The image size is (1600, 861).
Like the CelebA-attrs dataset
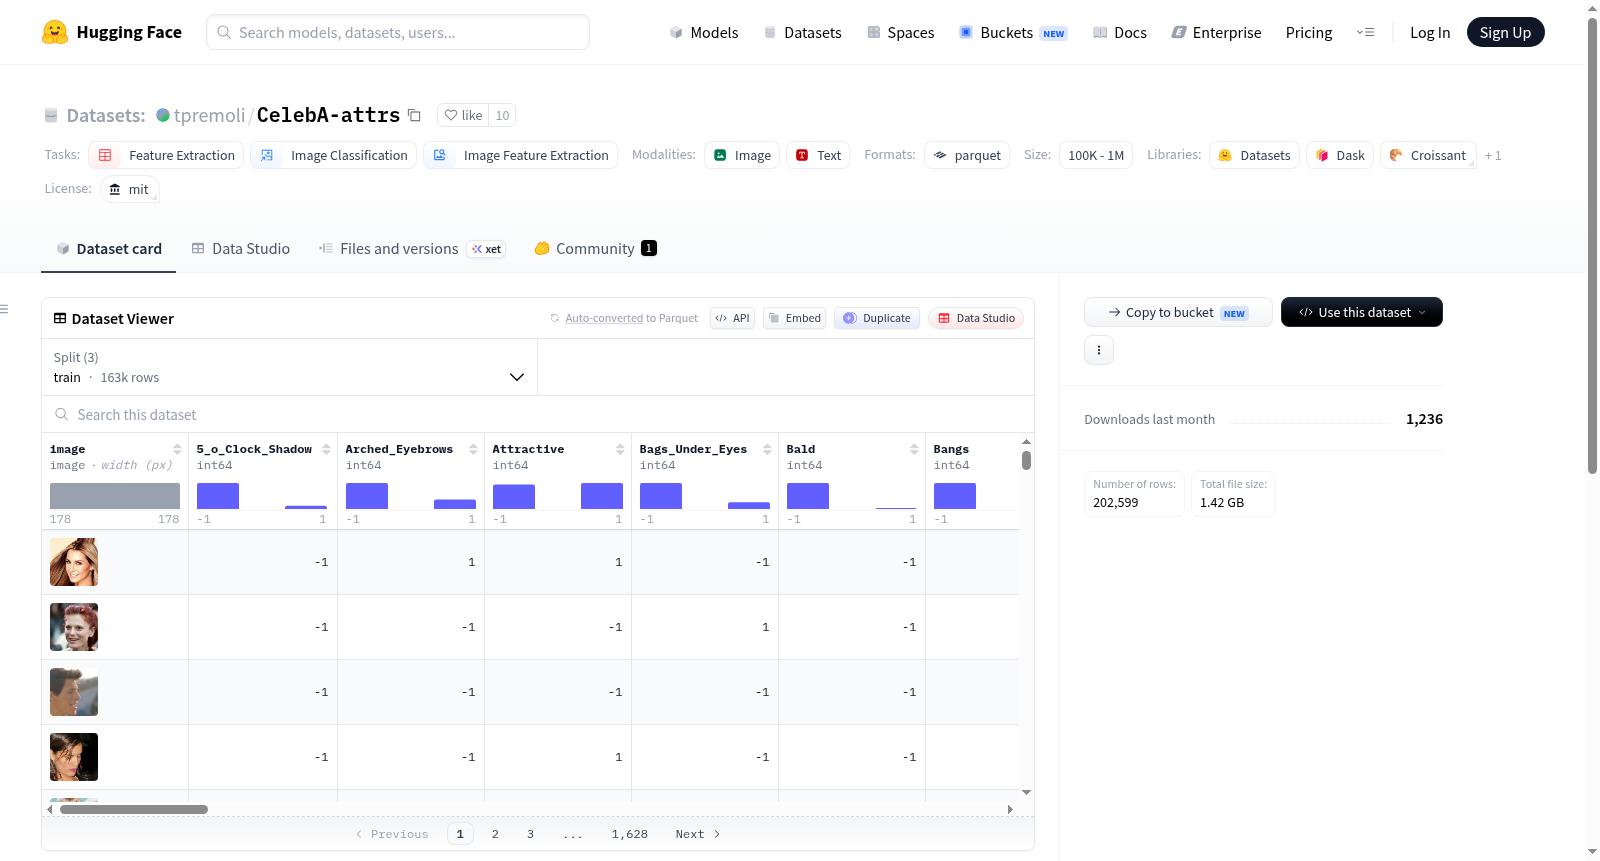[x=463, y=115]
